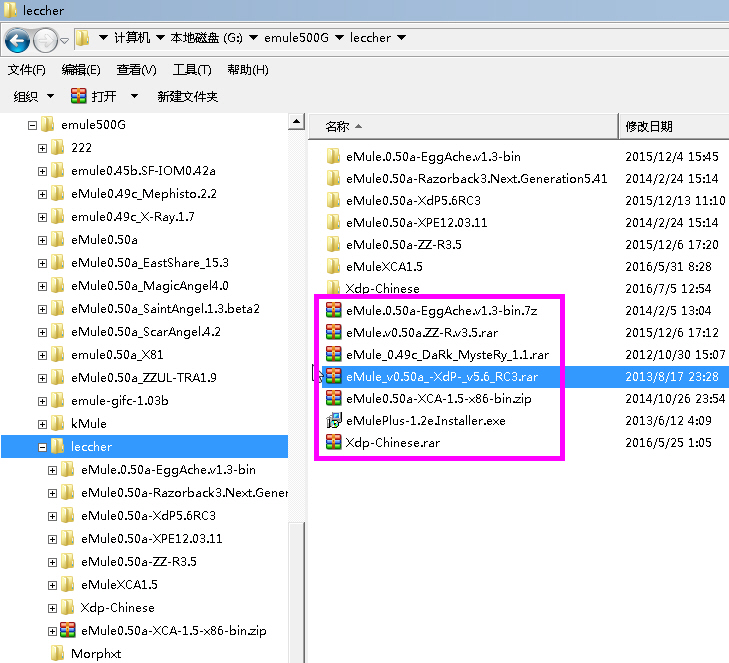Click zip icon of eMule0.50a-XCA-1.5-x86-bin.zip in tree

(x=68, y=630)
